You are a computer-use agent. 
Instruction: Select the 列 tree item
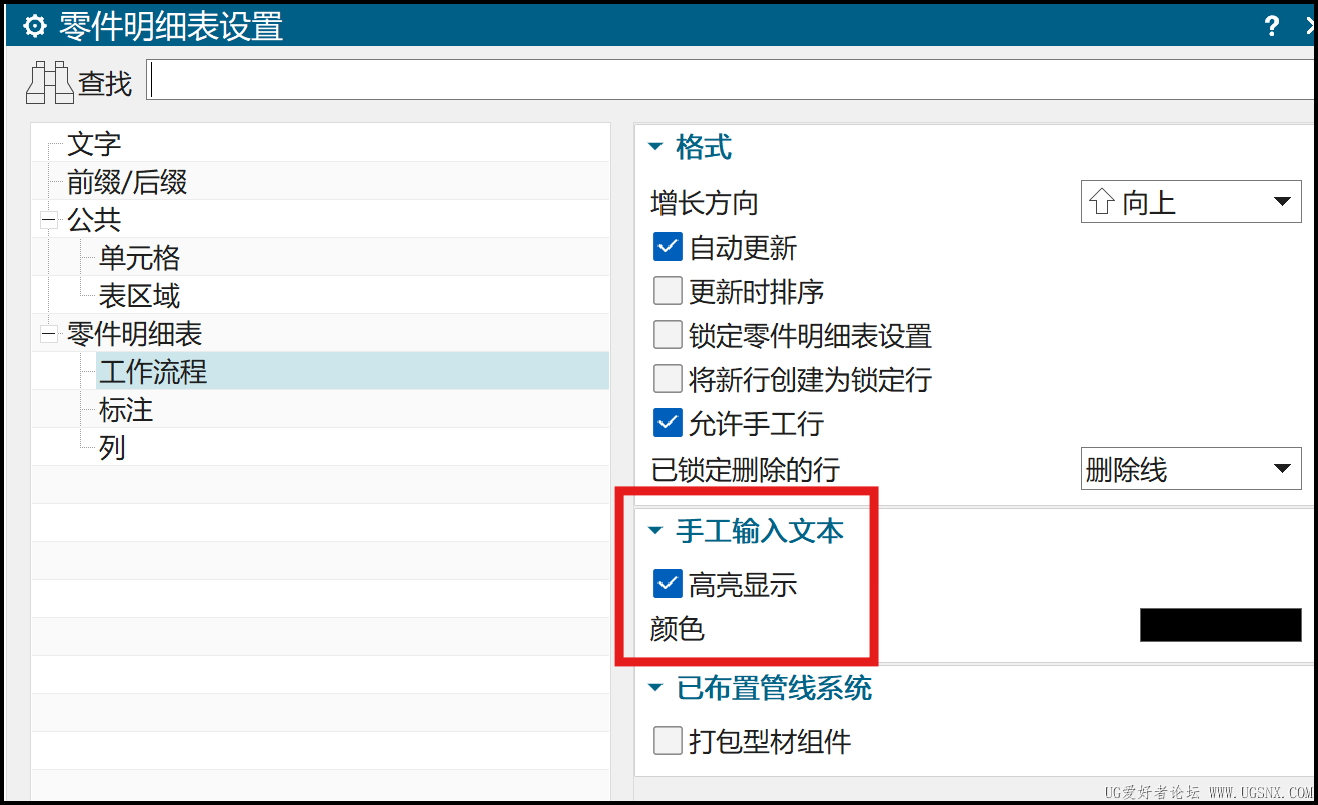(x=112, y=448)
